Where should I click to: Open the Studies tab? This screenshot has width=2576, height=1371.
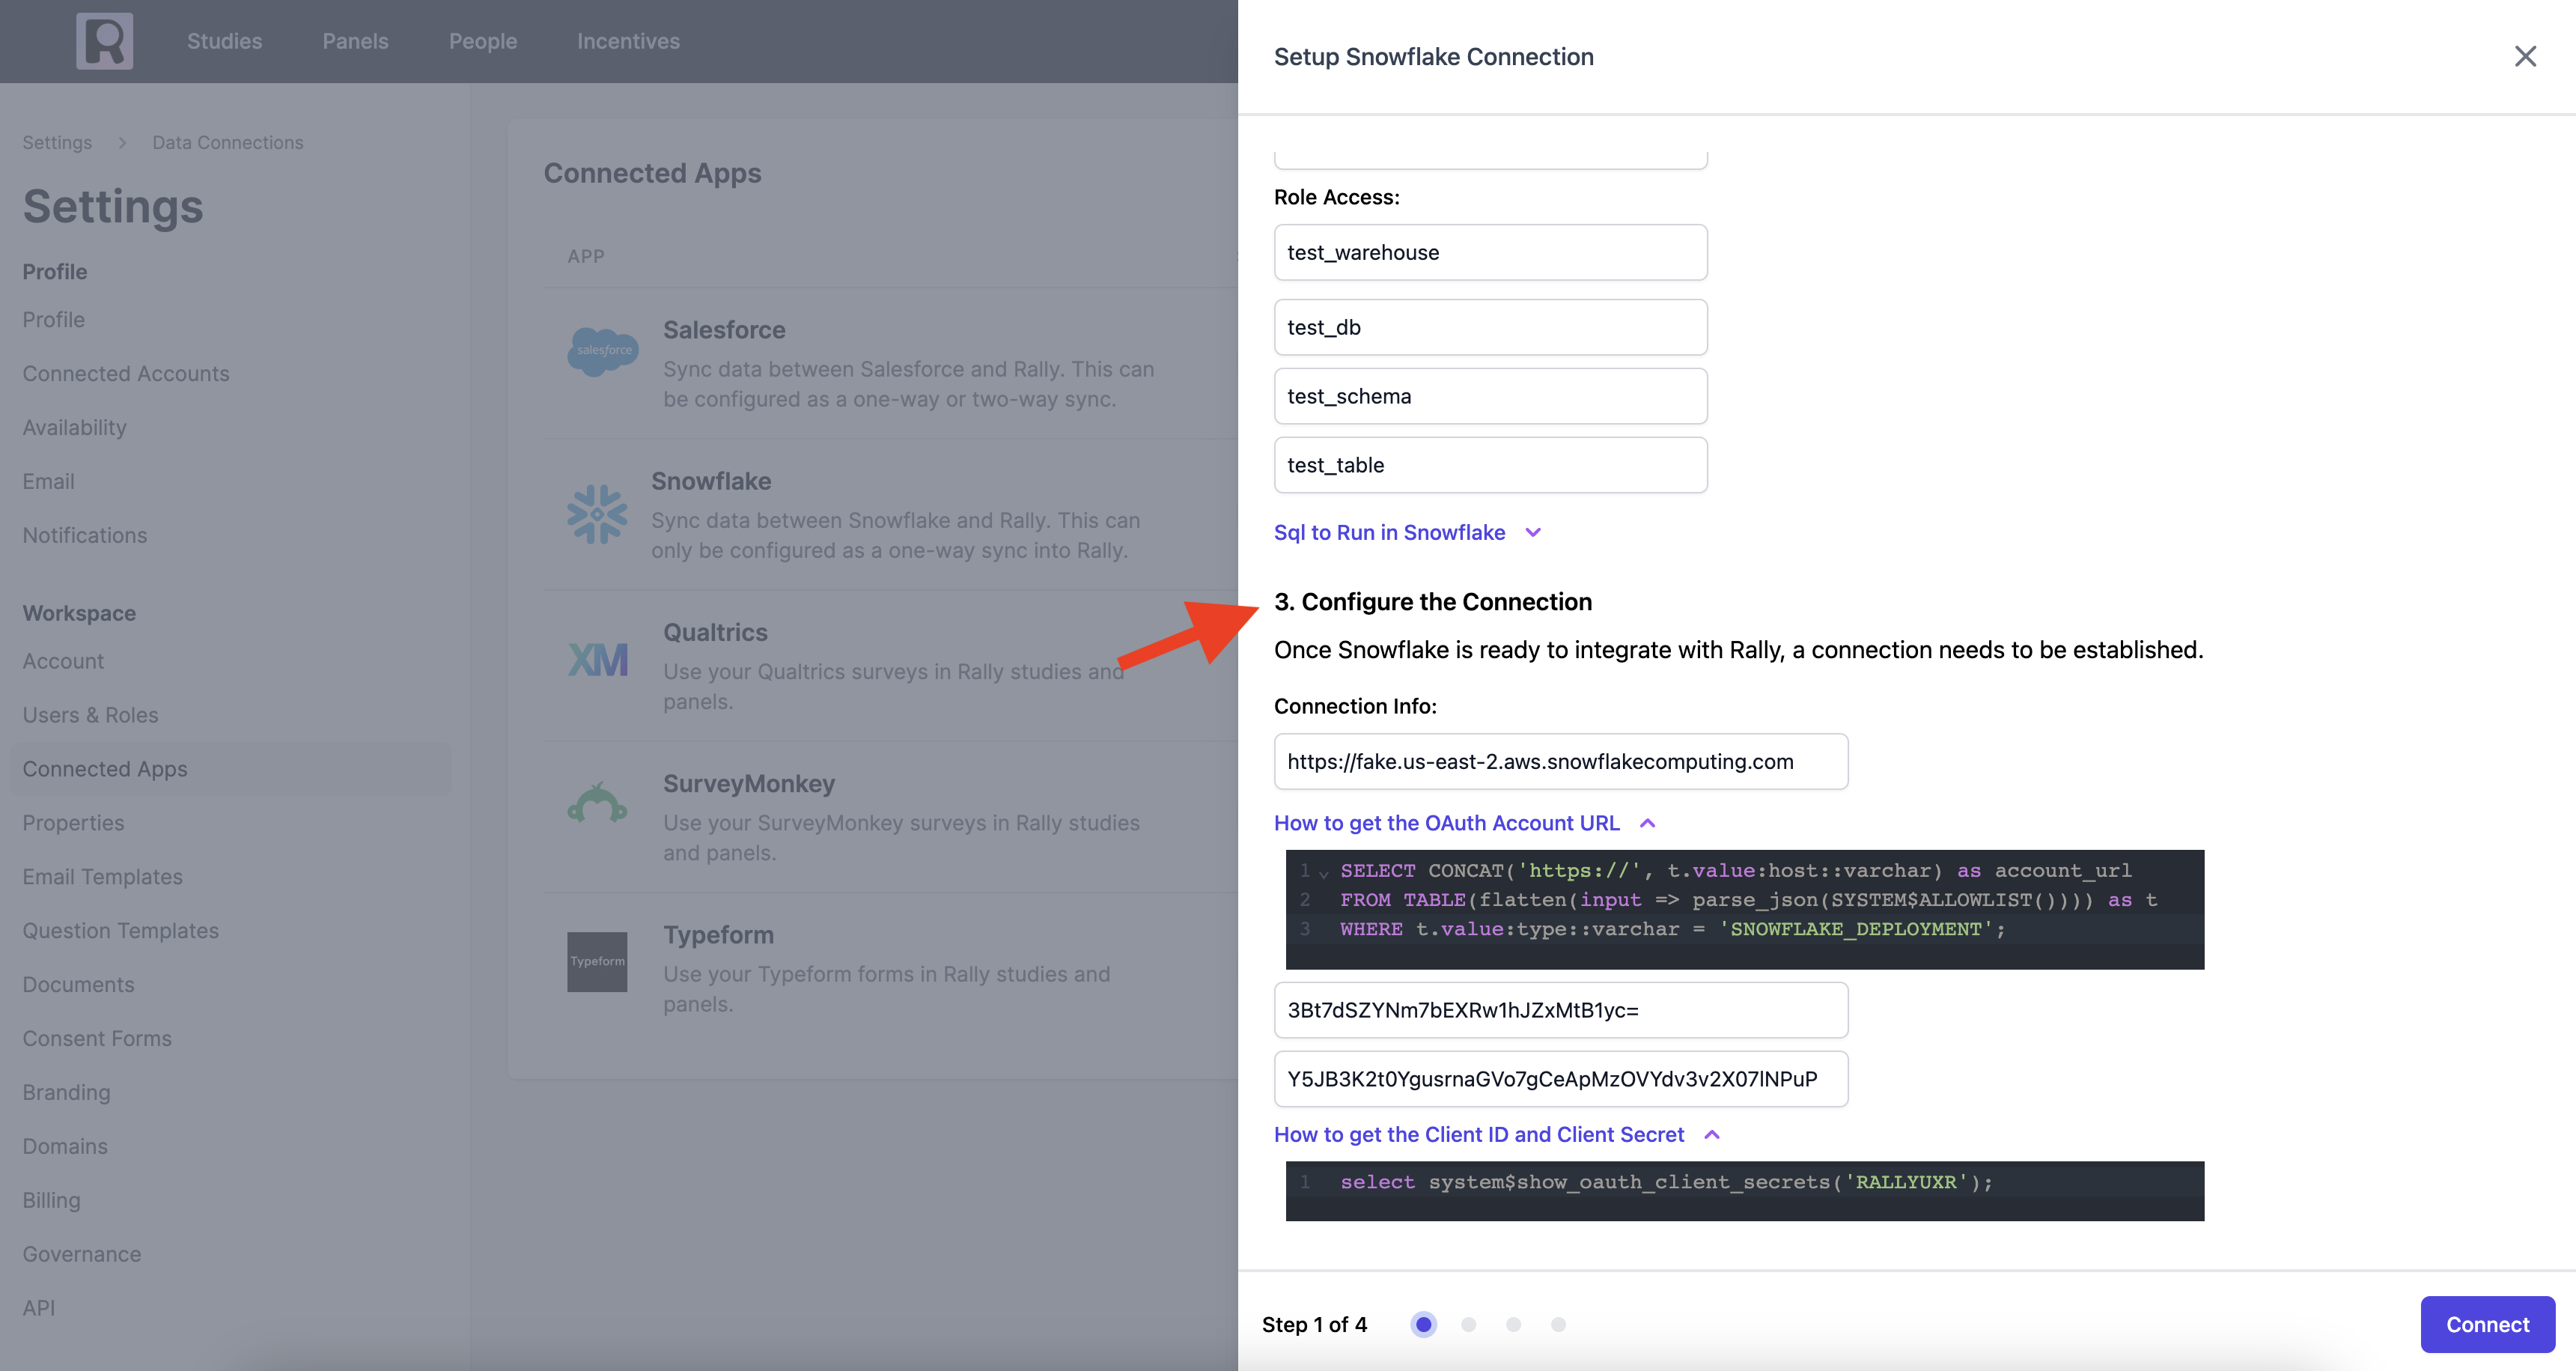click(224, 41)
